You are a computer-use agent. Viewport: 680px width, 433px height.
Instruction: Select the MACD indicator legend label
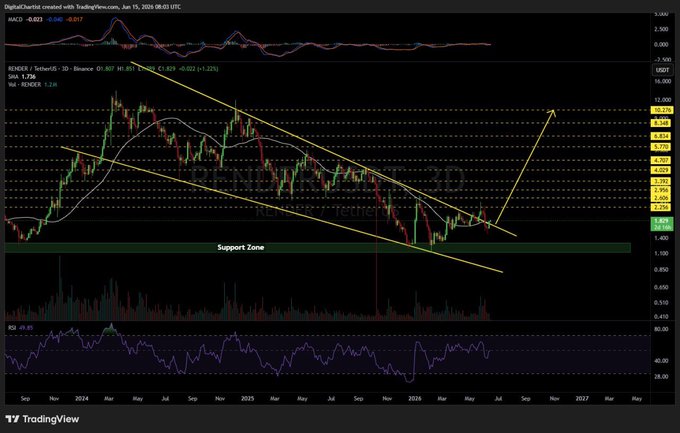[16, 20]
